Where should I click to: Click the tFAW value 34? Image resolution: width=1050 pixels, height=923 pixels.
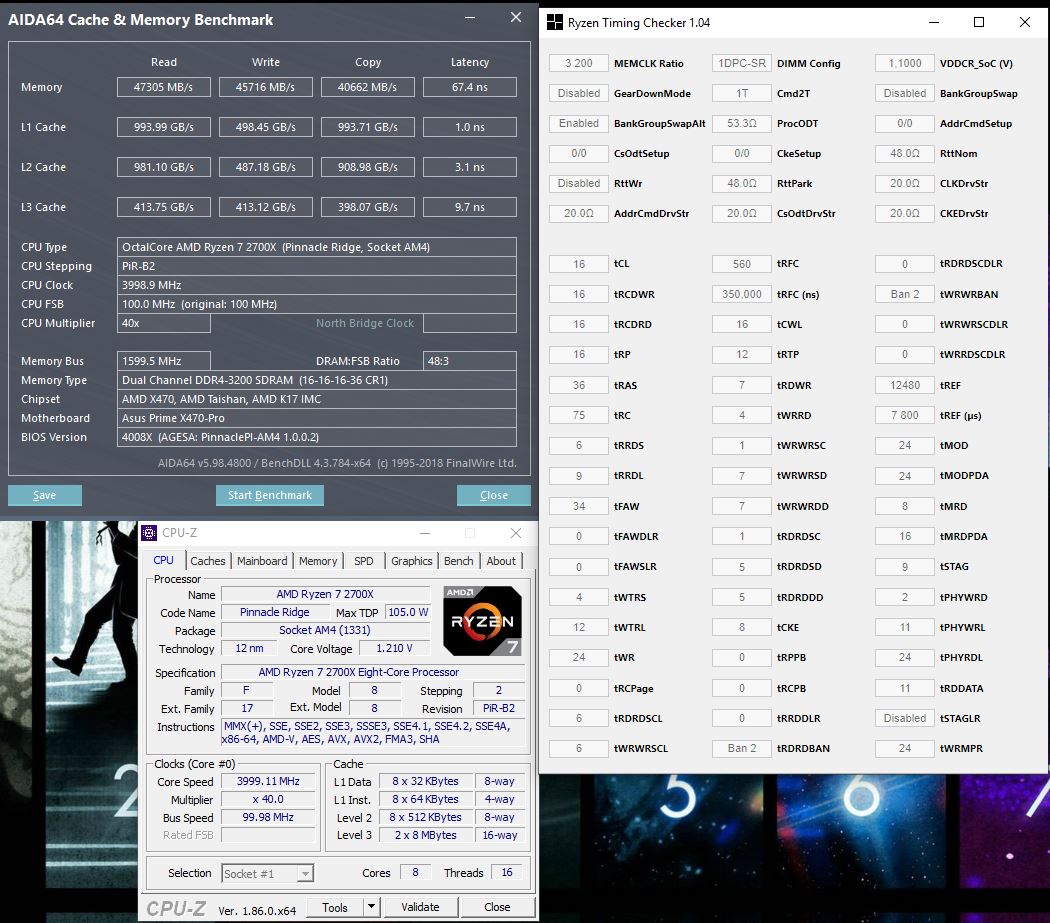579,506
